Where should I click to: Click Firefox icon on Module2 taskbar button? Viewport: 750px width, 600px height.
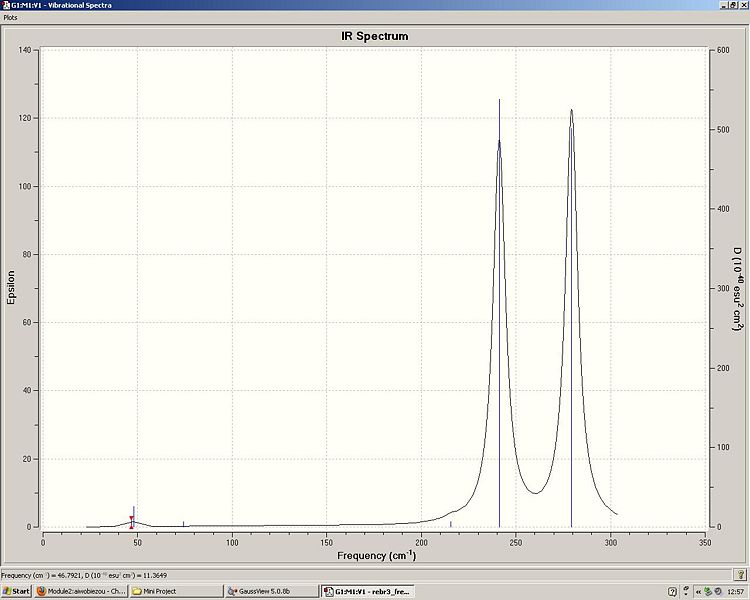[x=41, y=591]
